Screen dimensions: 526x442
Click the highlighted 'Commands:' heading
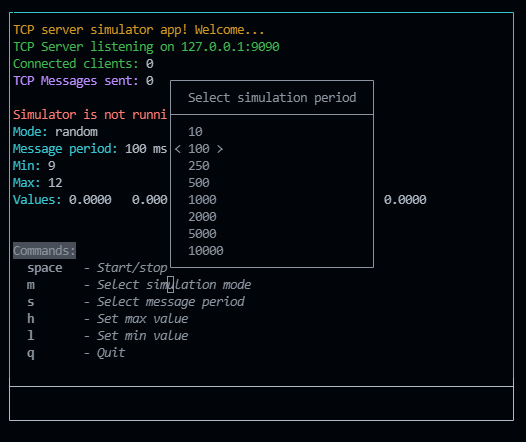click(44, 251)
